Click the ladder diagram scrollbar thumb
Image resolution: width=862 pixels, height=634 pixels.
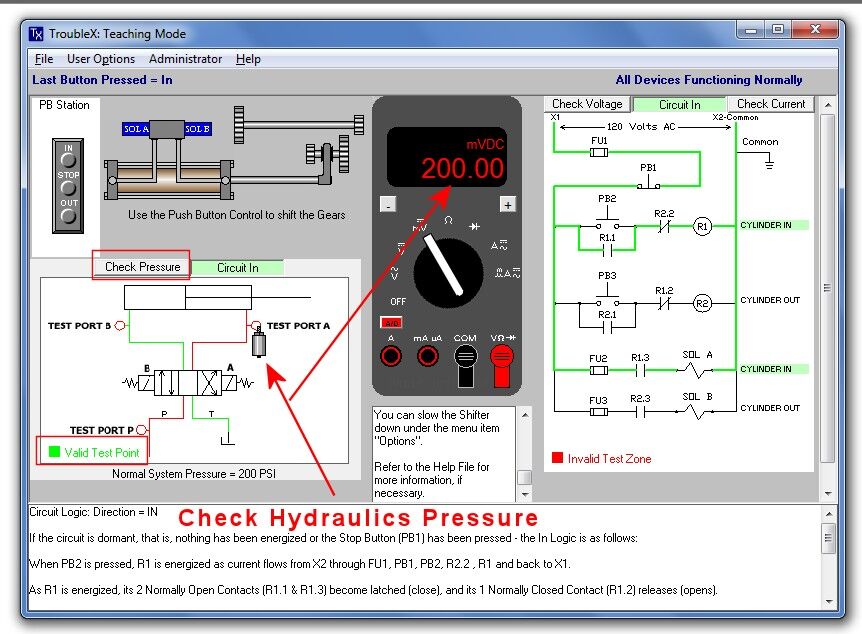pos(828,288)
